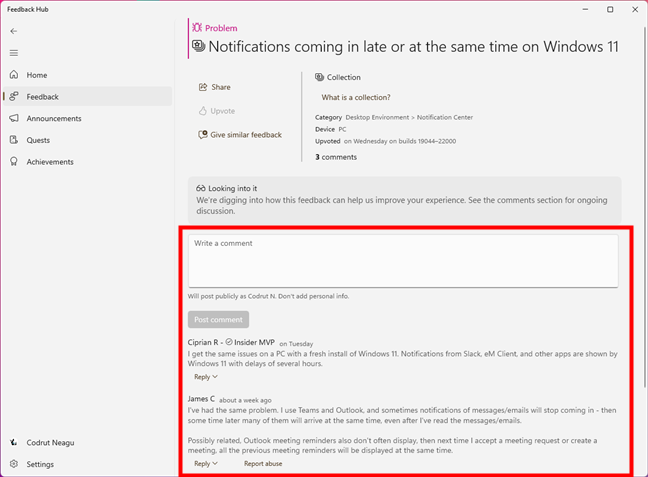Screen dimensions: 648x477
Task: Click the Share icon
Action: tap(203, 87)
